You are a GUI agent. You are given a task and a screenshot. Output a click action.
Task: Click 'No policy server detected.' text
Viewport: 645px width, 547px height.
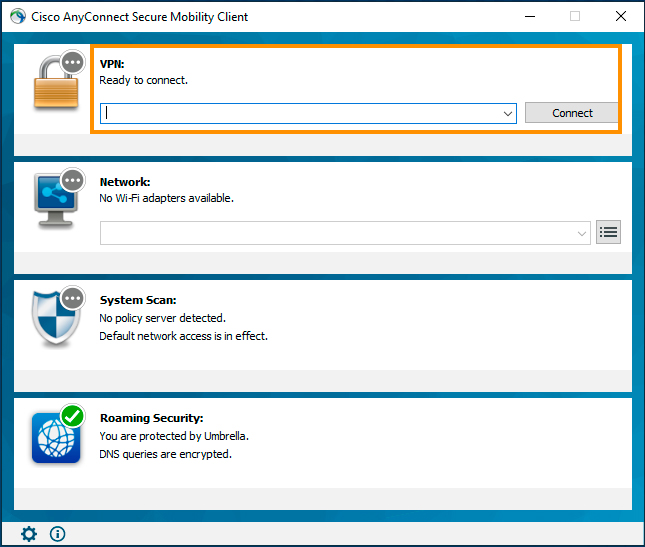point(162,318)
